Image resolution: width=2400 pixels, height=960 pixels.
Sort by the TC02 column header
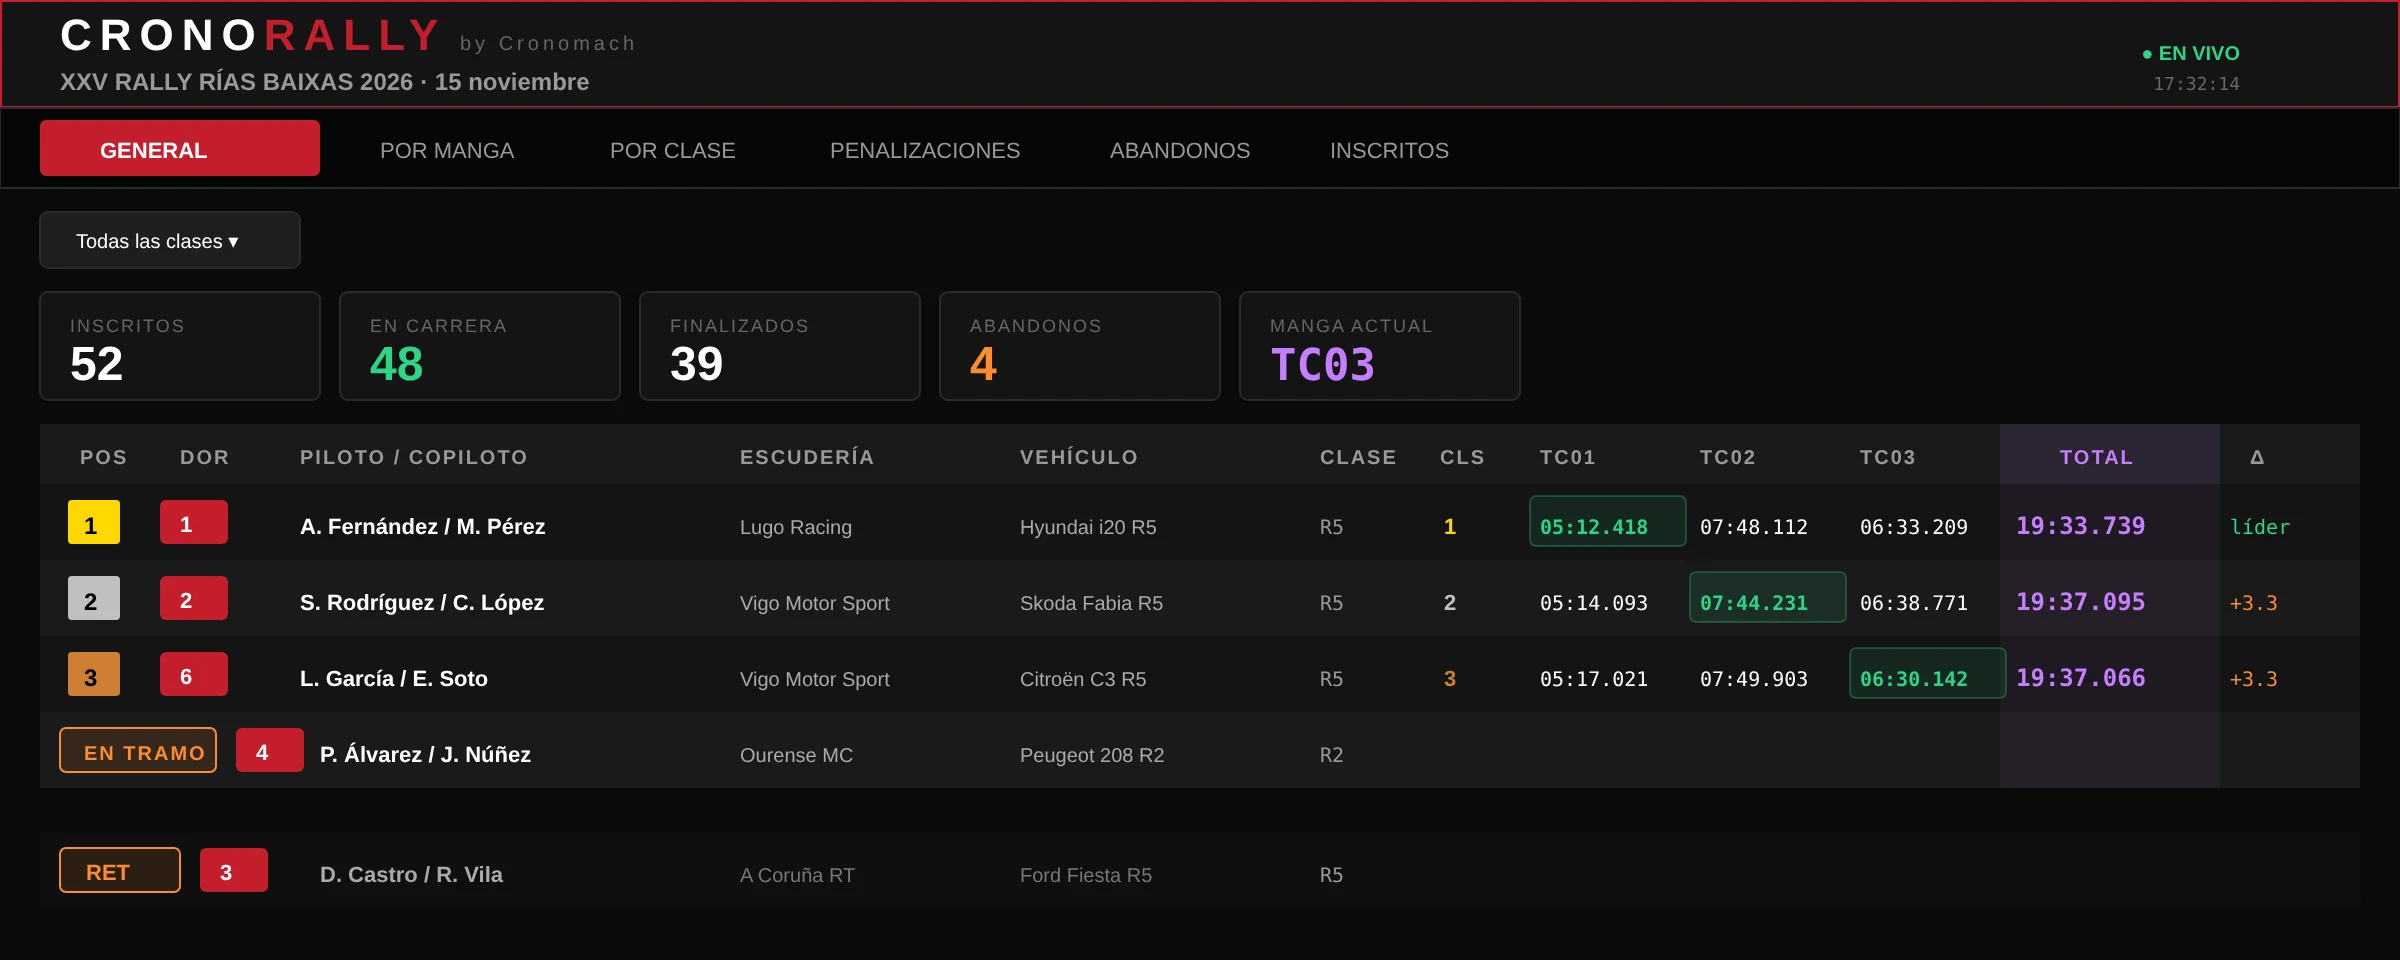point(1728,457)
